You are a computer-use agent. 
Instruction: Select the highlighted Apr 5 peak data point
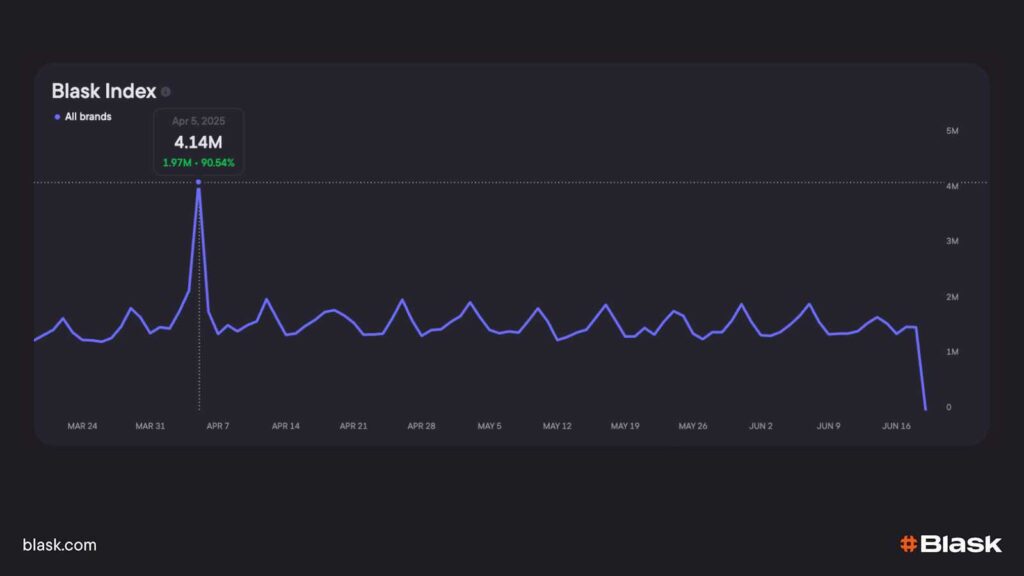pyautogui.click(x=199, y=182)
